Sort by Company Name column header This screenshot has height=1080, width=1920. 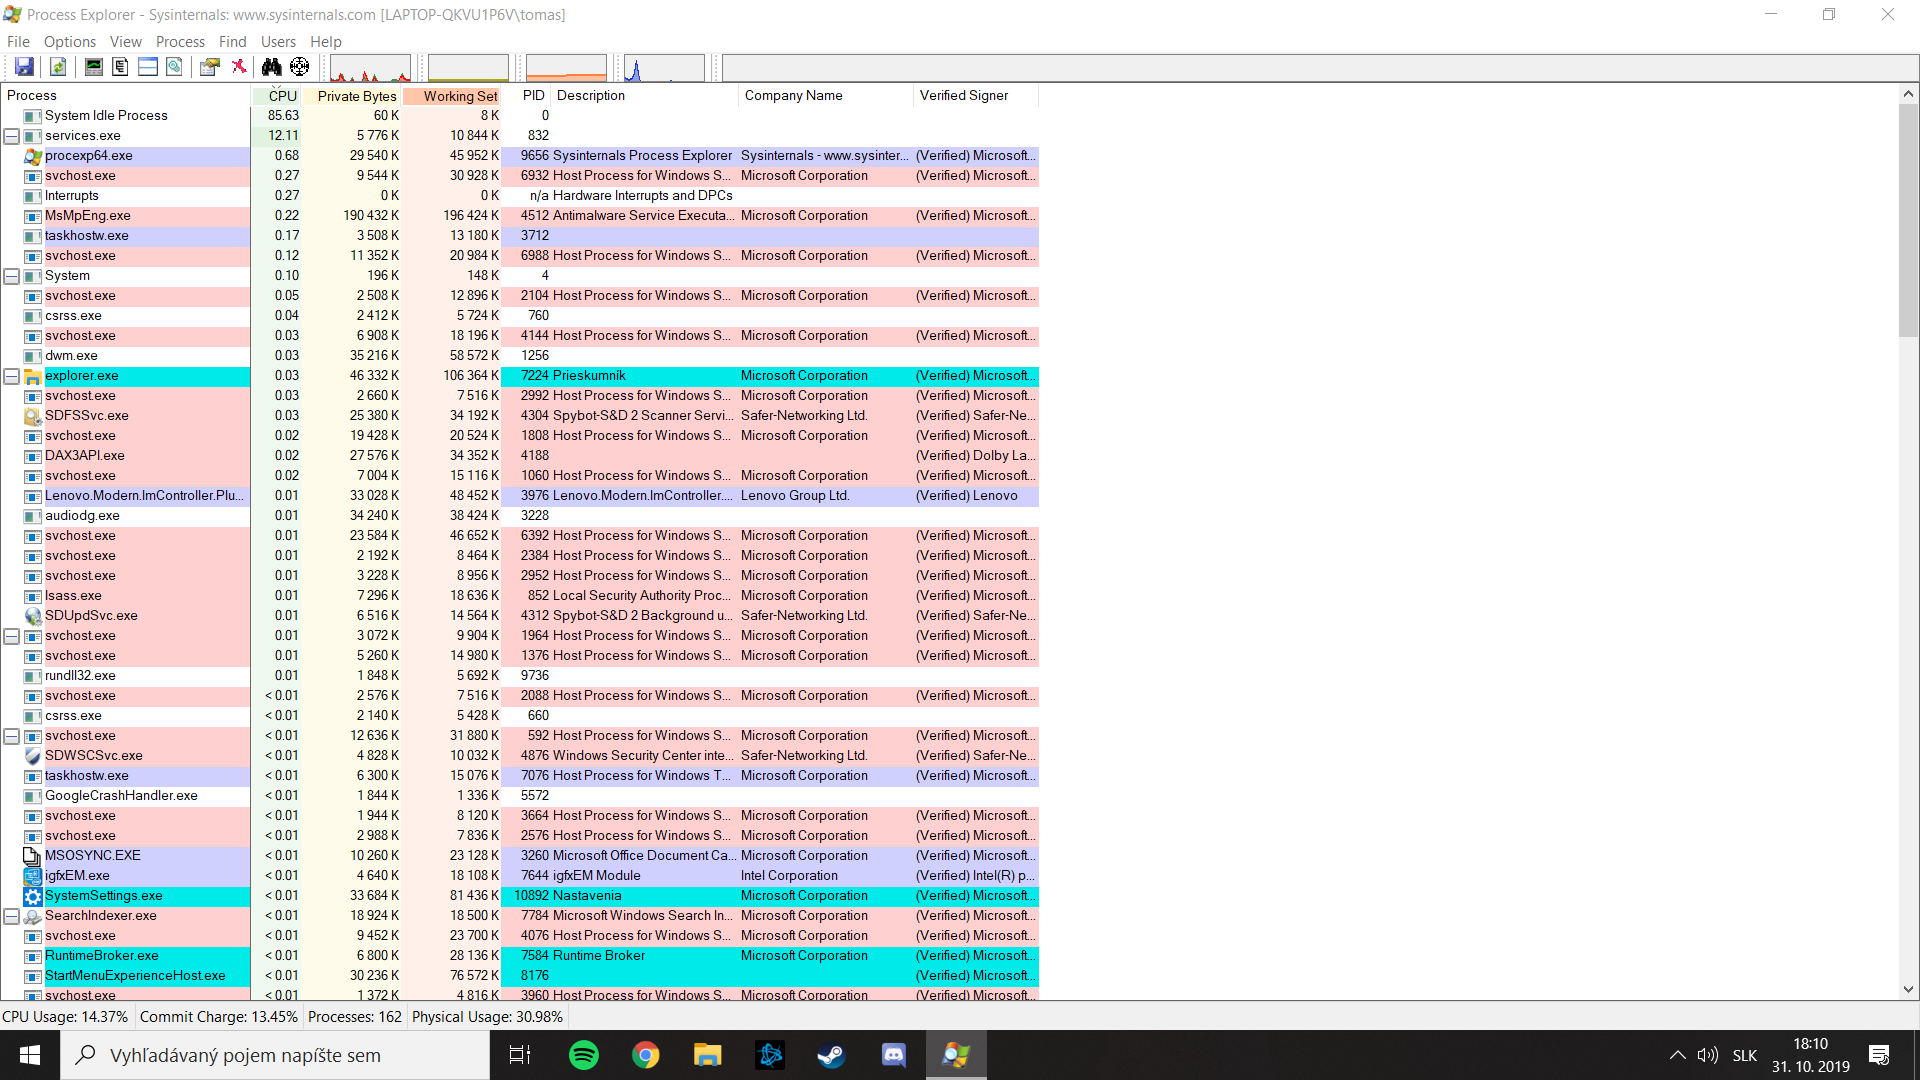pos(826,96)
